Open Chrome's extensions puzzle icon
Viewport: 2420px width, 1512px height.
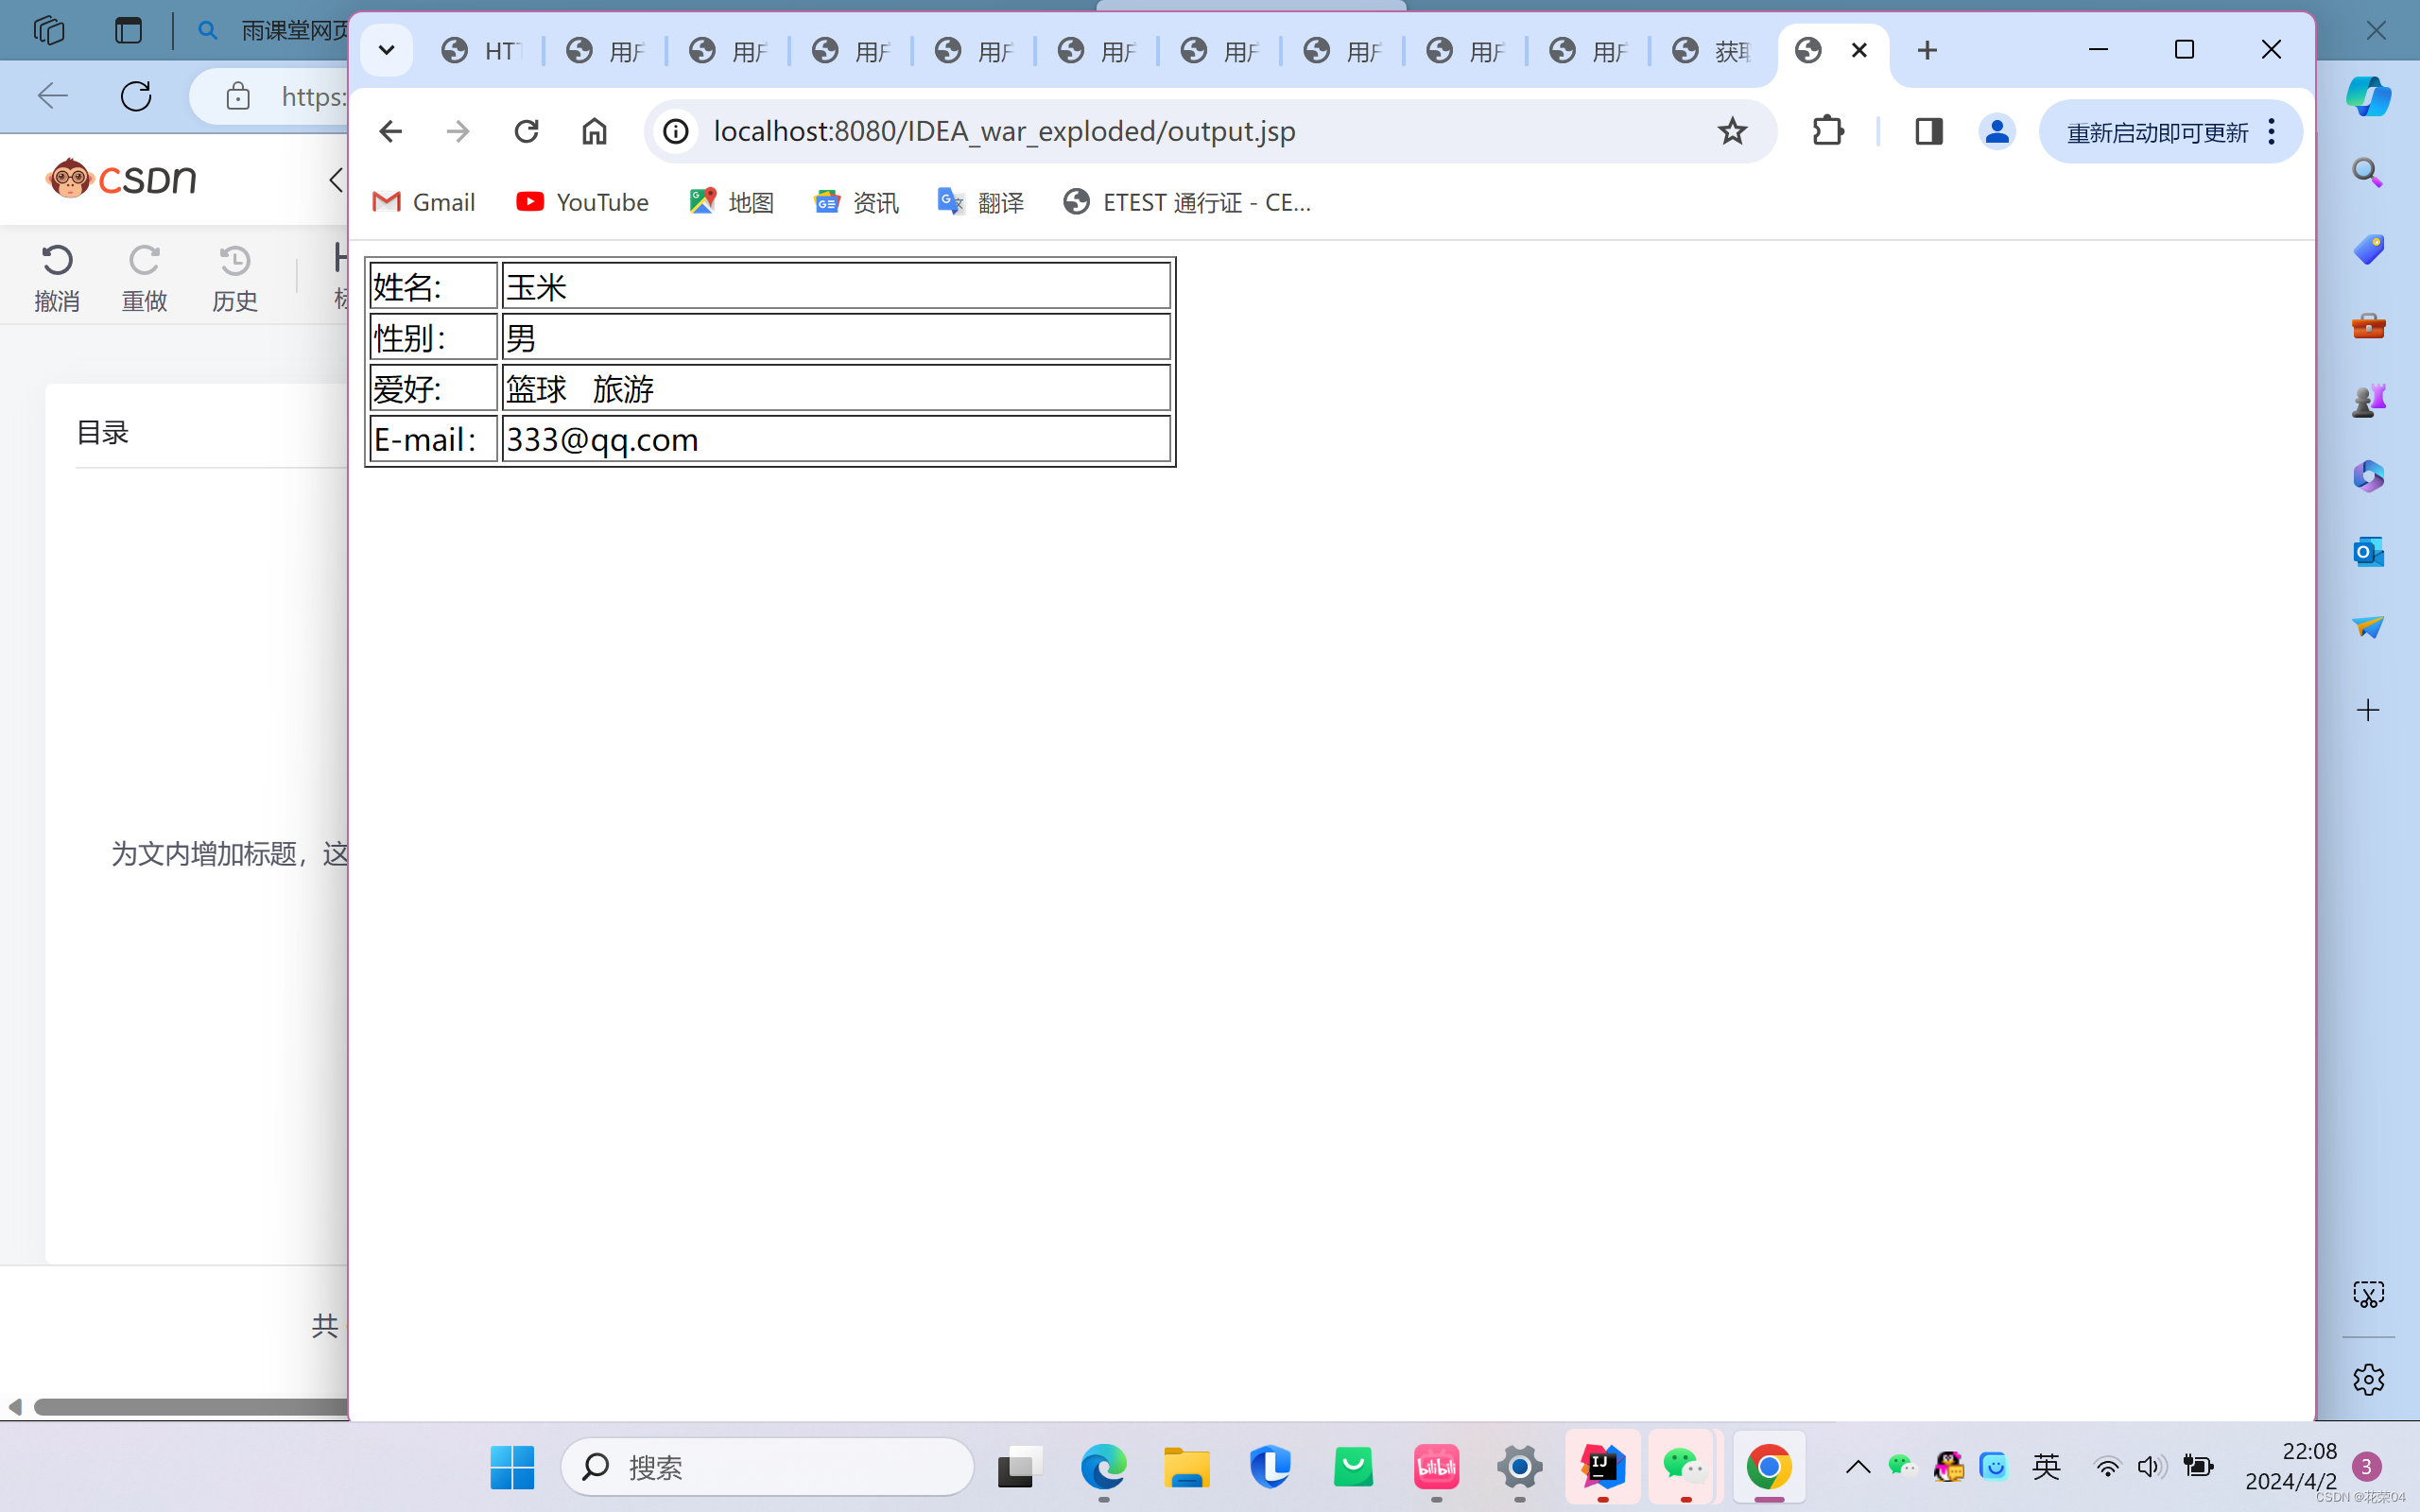(1828, 131)
